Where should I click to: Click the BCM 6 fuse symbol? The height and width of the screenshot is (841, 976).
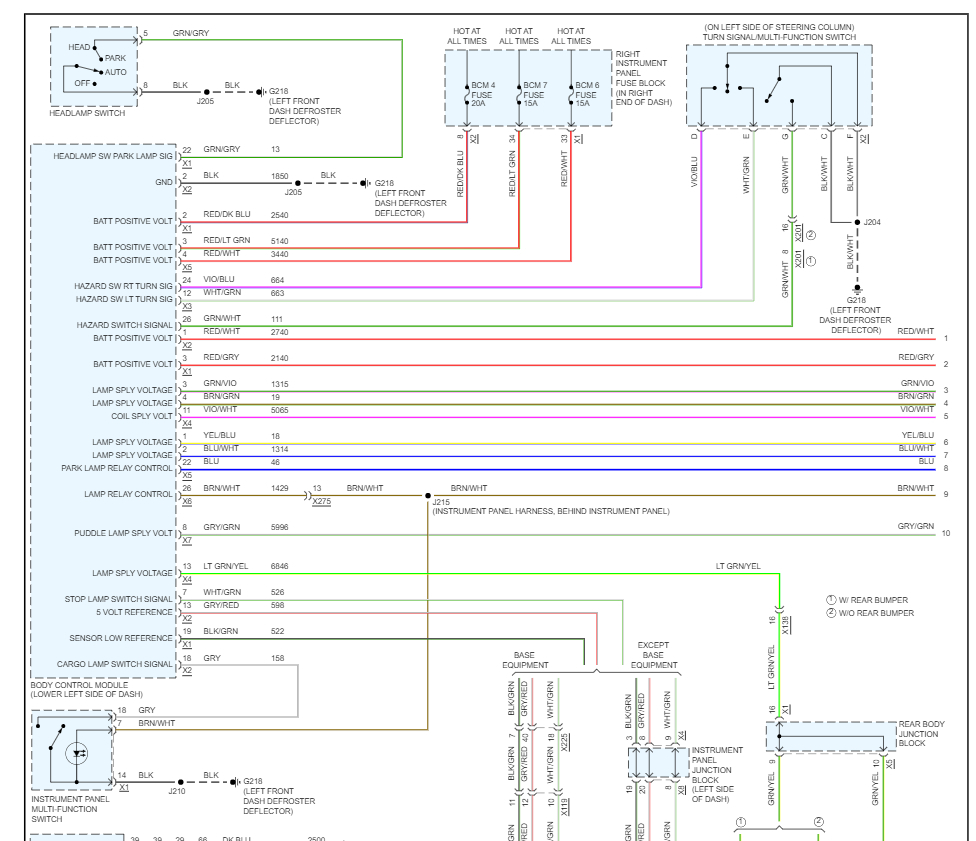[x=571, y=95]
